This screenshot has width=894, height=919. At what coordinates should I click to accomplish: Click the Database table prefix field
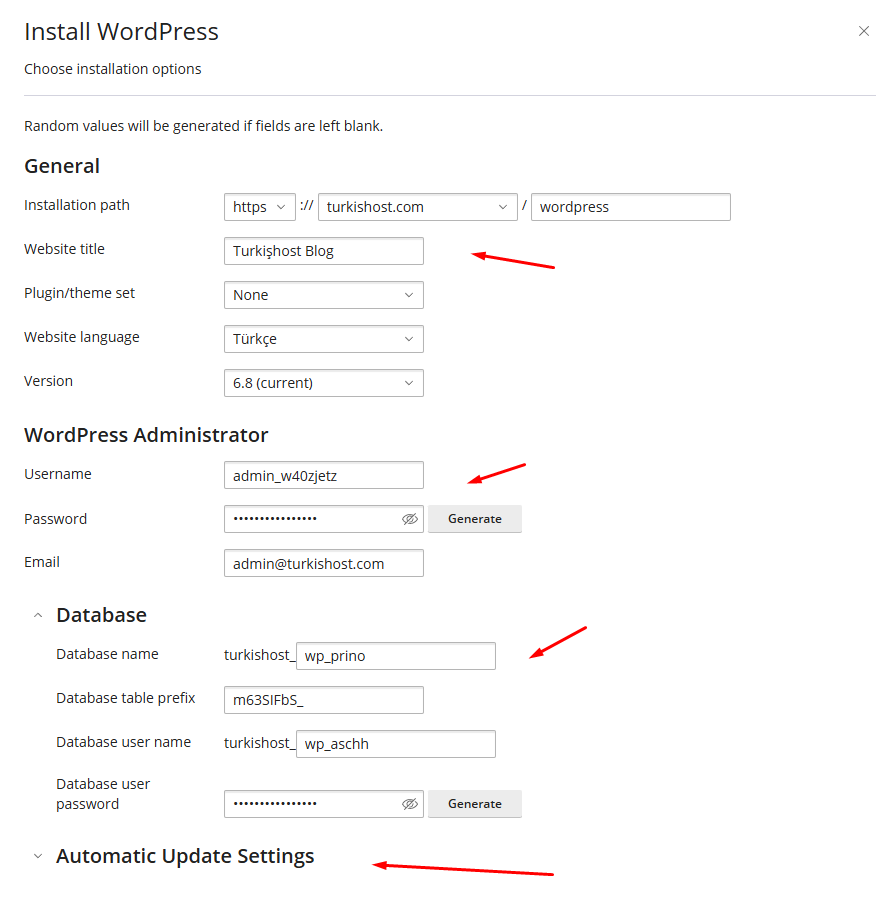pos(324,700)
